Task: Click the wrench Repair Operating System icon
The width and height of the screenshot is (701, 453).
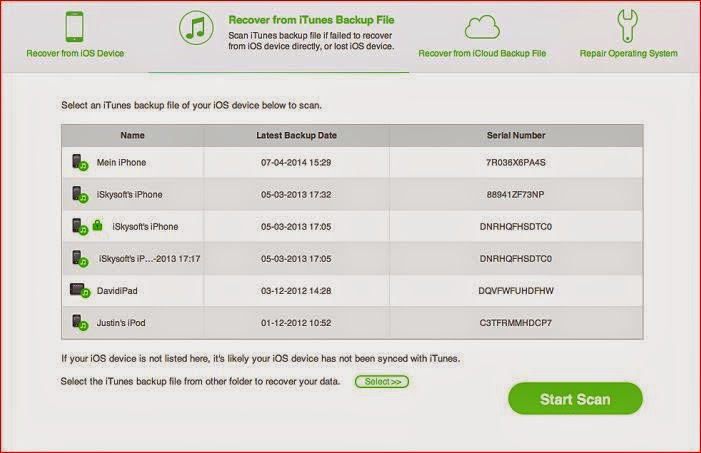Action: pyautogui.click(x=628, y=26)
